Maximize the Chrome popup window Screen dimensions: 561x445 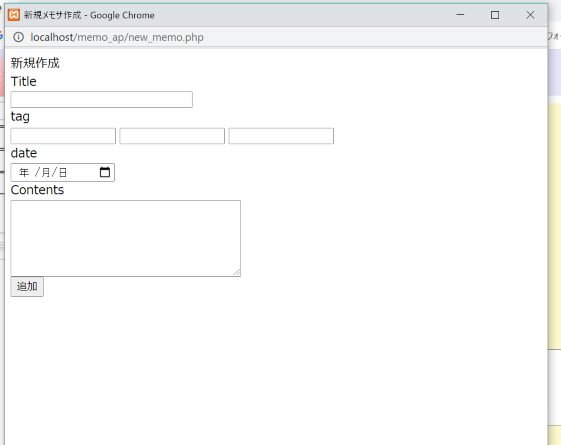pos(495,15)
